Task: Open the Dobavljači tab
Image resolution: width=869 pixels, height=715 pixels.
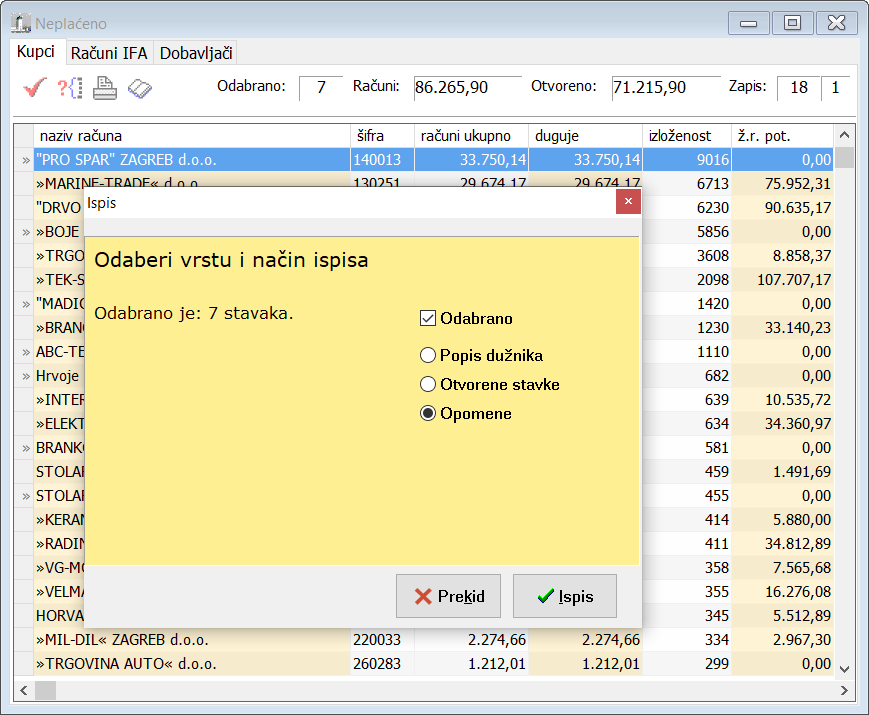Action: 196,53
